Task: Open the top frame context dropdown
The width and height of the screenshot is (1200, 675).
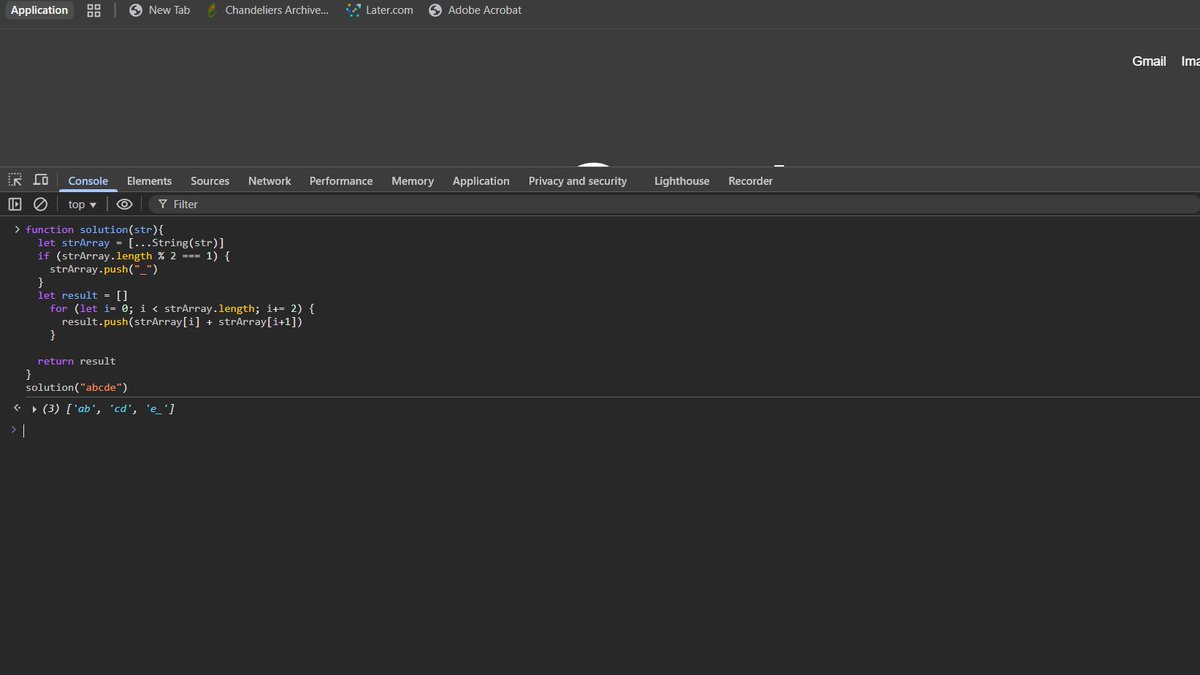Action: (x=80, y=203)
